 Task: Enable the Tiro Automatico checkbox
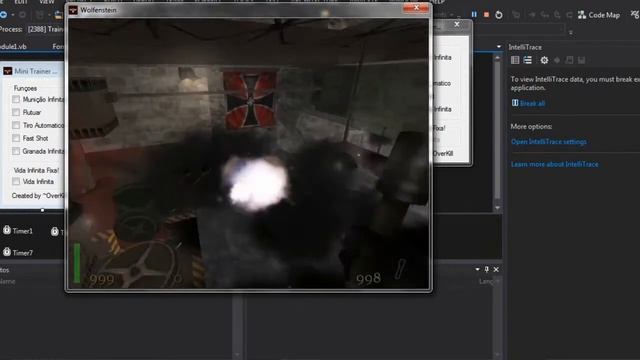(x=16, y=125)
